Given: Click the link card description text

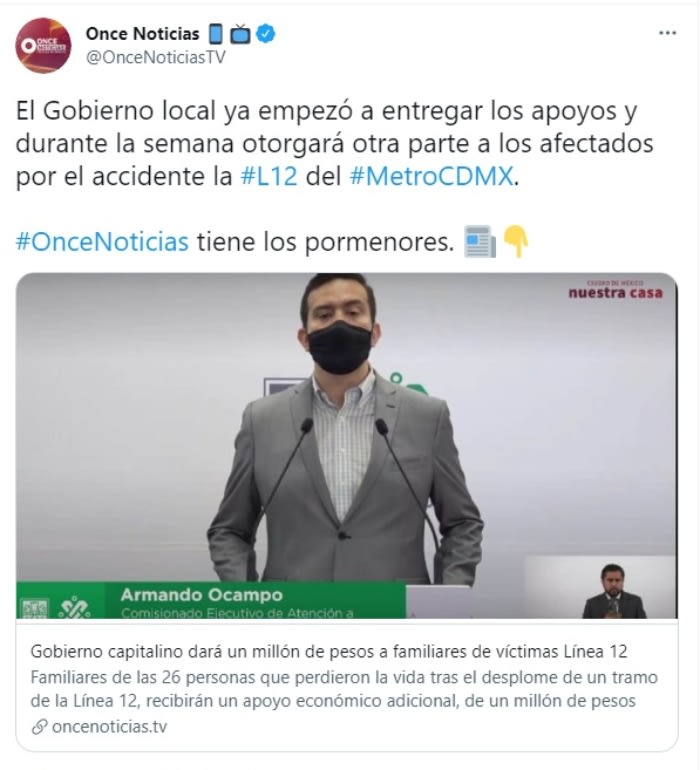Looking at the screenshot, I should coord(344,689).
